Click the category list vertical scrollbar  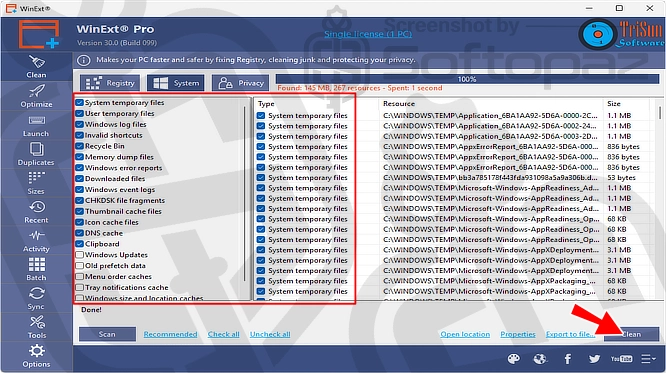tap(245, 193)
